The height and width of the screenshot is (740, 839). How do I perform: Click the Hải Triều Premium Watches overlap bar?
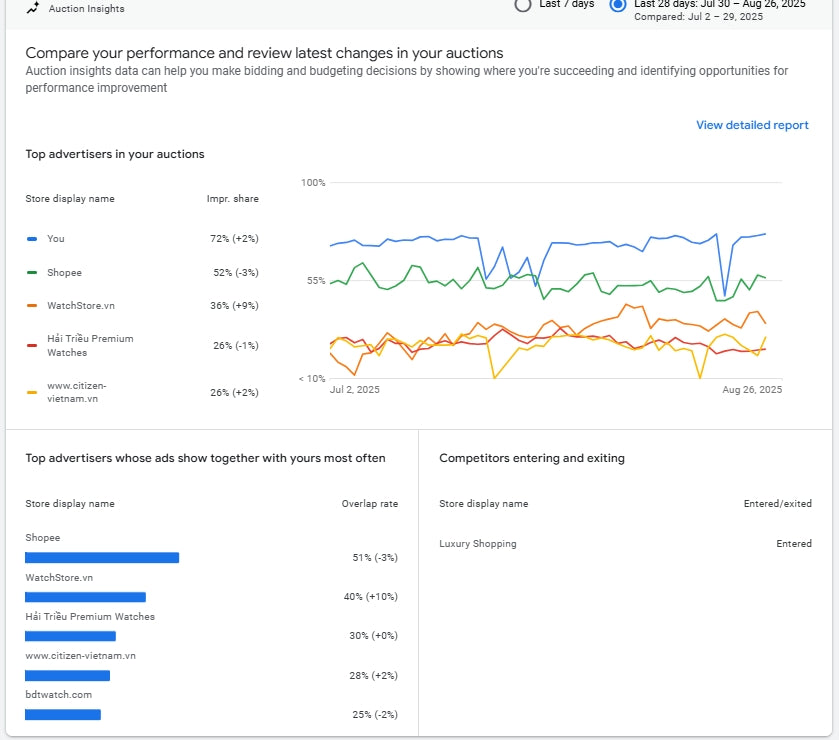point(70,636)
